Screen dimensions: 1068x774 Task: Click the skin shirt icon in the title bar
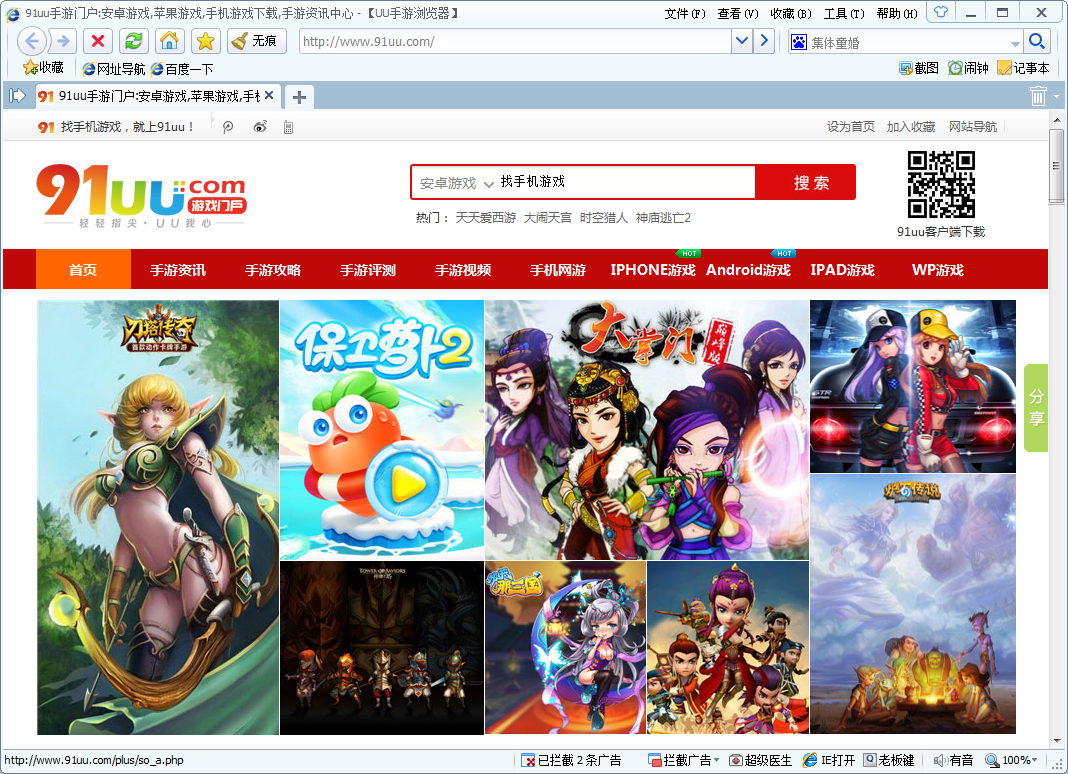(941, 12)
